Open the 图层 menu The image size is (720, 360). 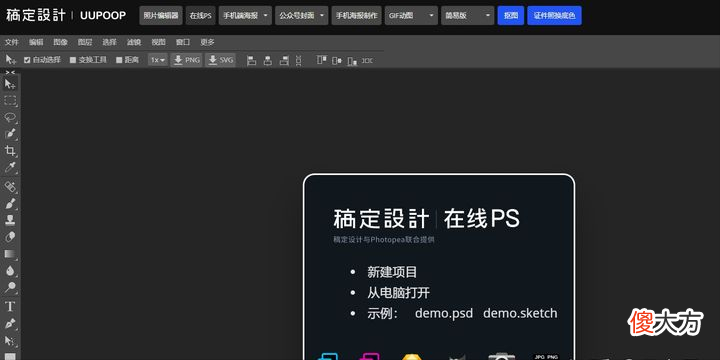coord(85,42)
